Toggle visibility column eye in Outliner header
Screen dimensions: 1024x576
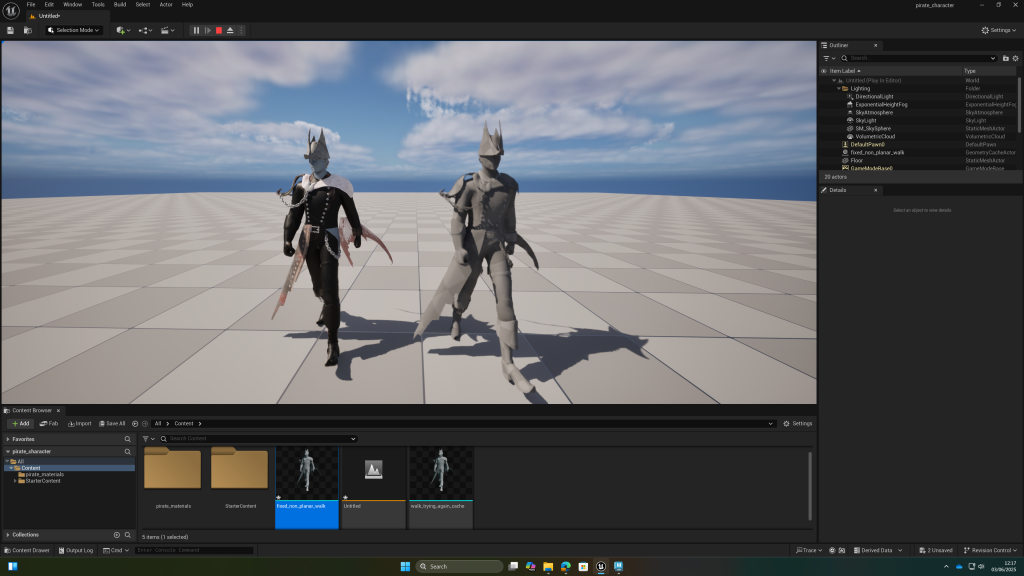pyautogui.click(x=824, y=71)
